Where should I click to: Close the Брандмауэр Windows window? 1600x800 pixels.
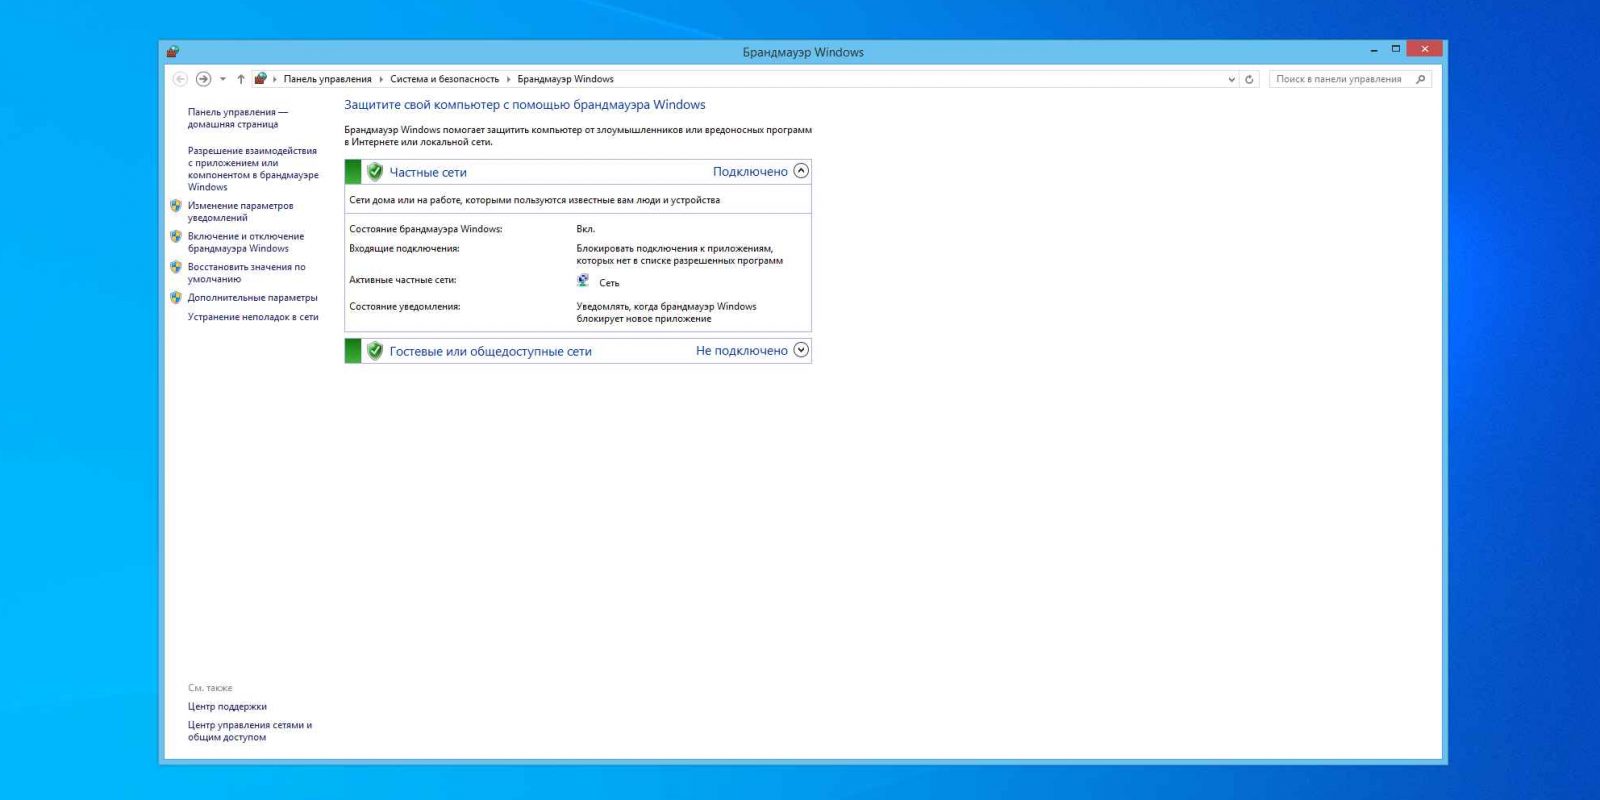pos(1424,48)
